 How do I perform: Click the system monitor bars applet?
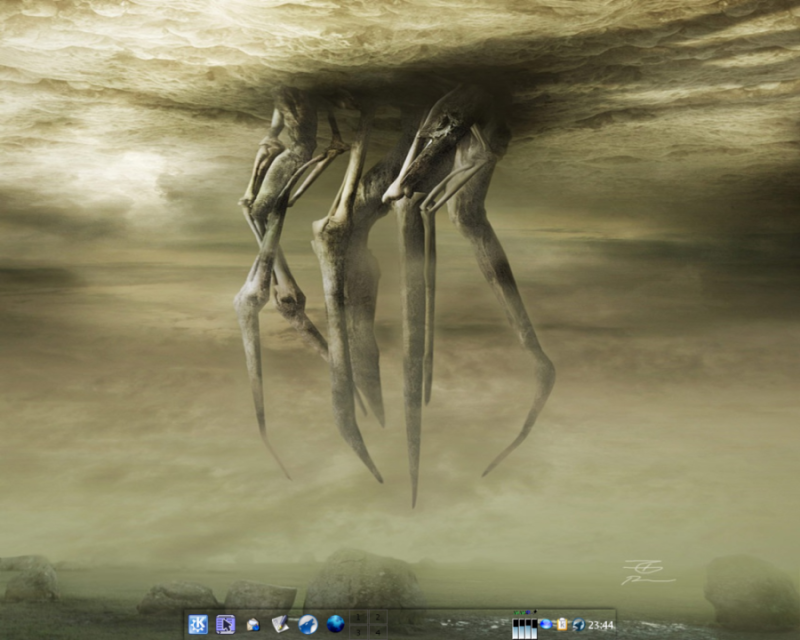pos(524,628)
